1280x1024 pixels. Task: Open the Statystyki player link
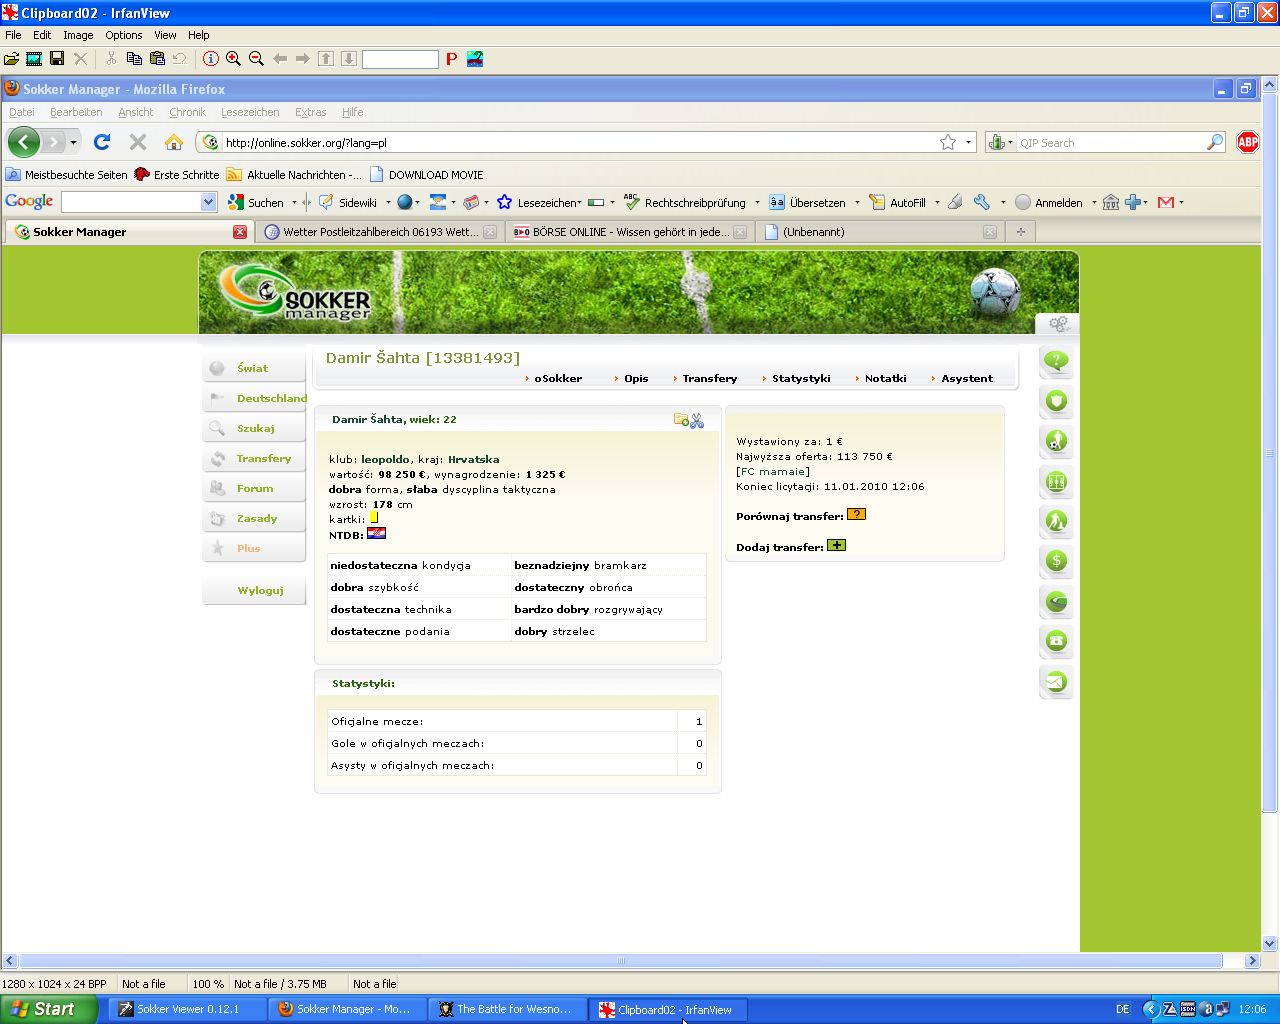coord(800,379)
